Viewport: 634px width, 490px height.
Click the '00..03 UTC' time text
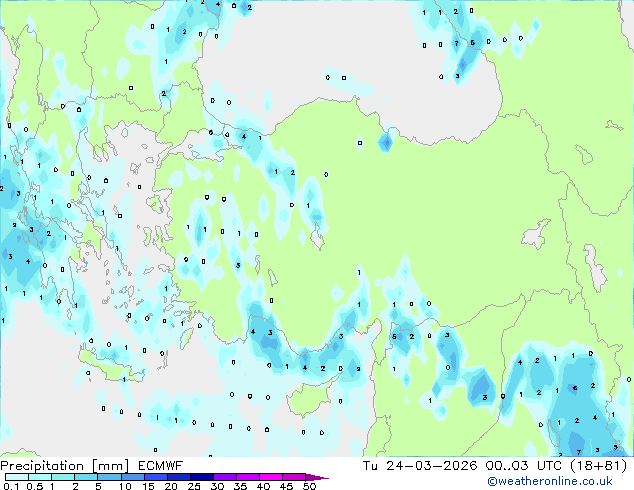[x=524, y=466]
